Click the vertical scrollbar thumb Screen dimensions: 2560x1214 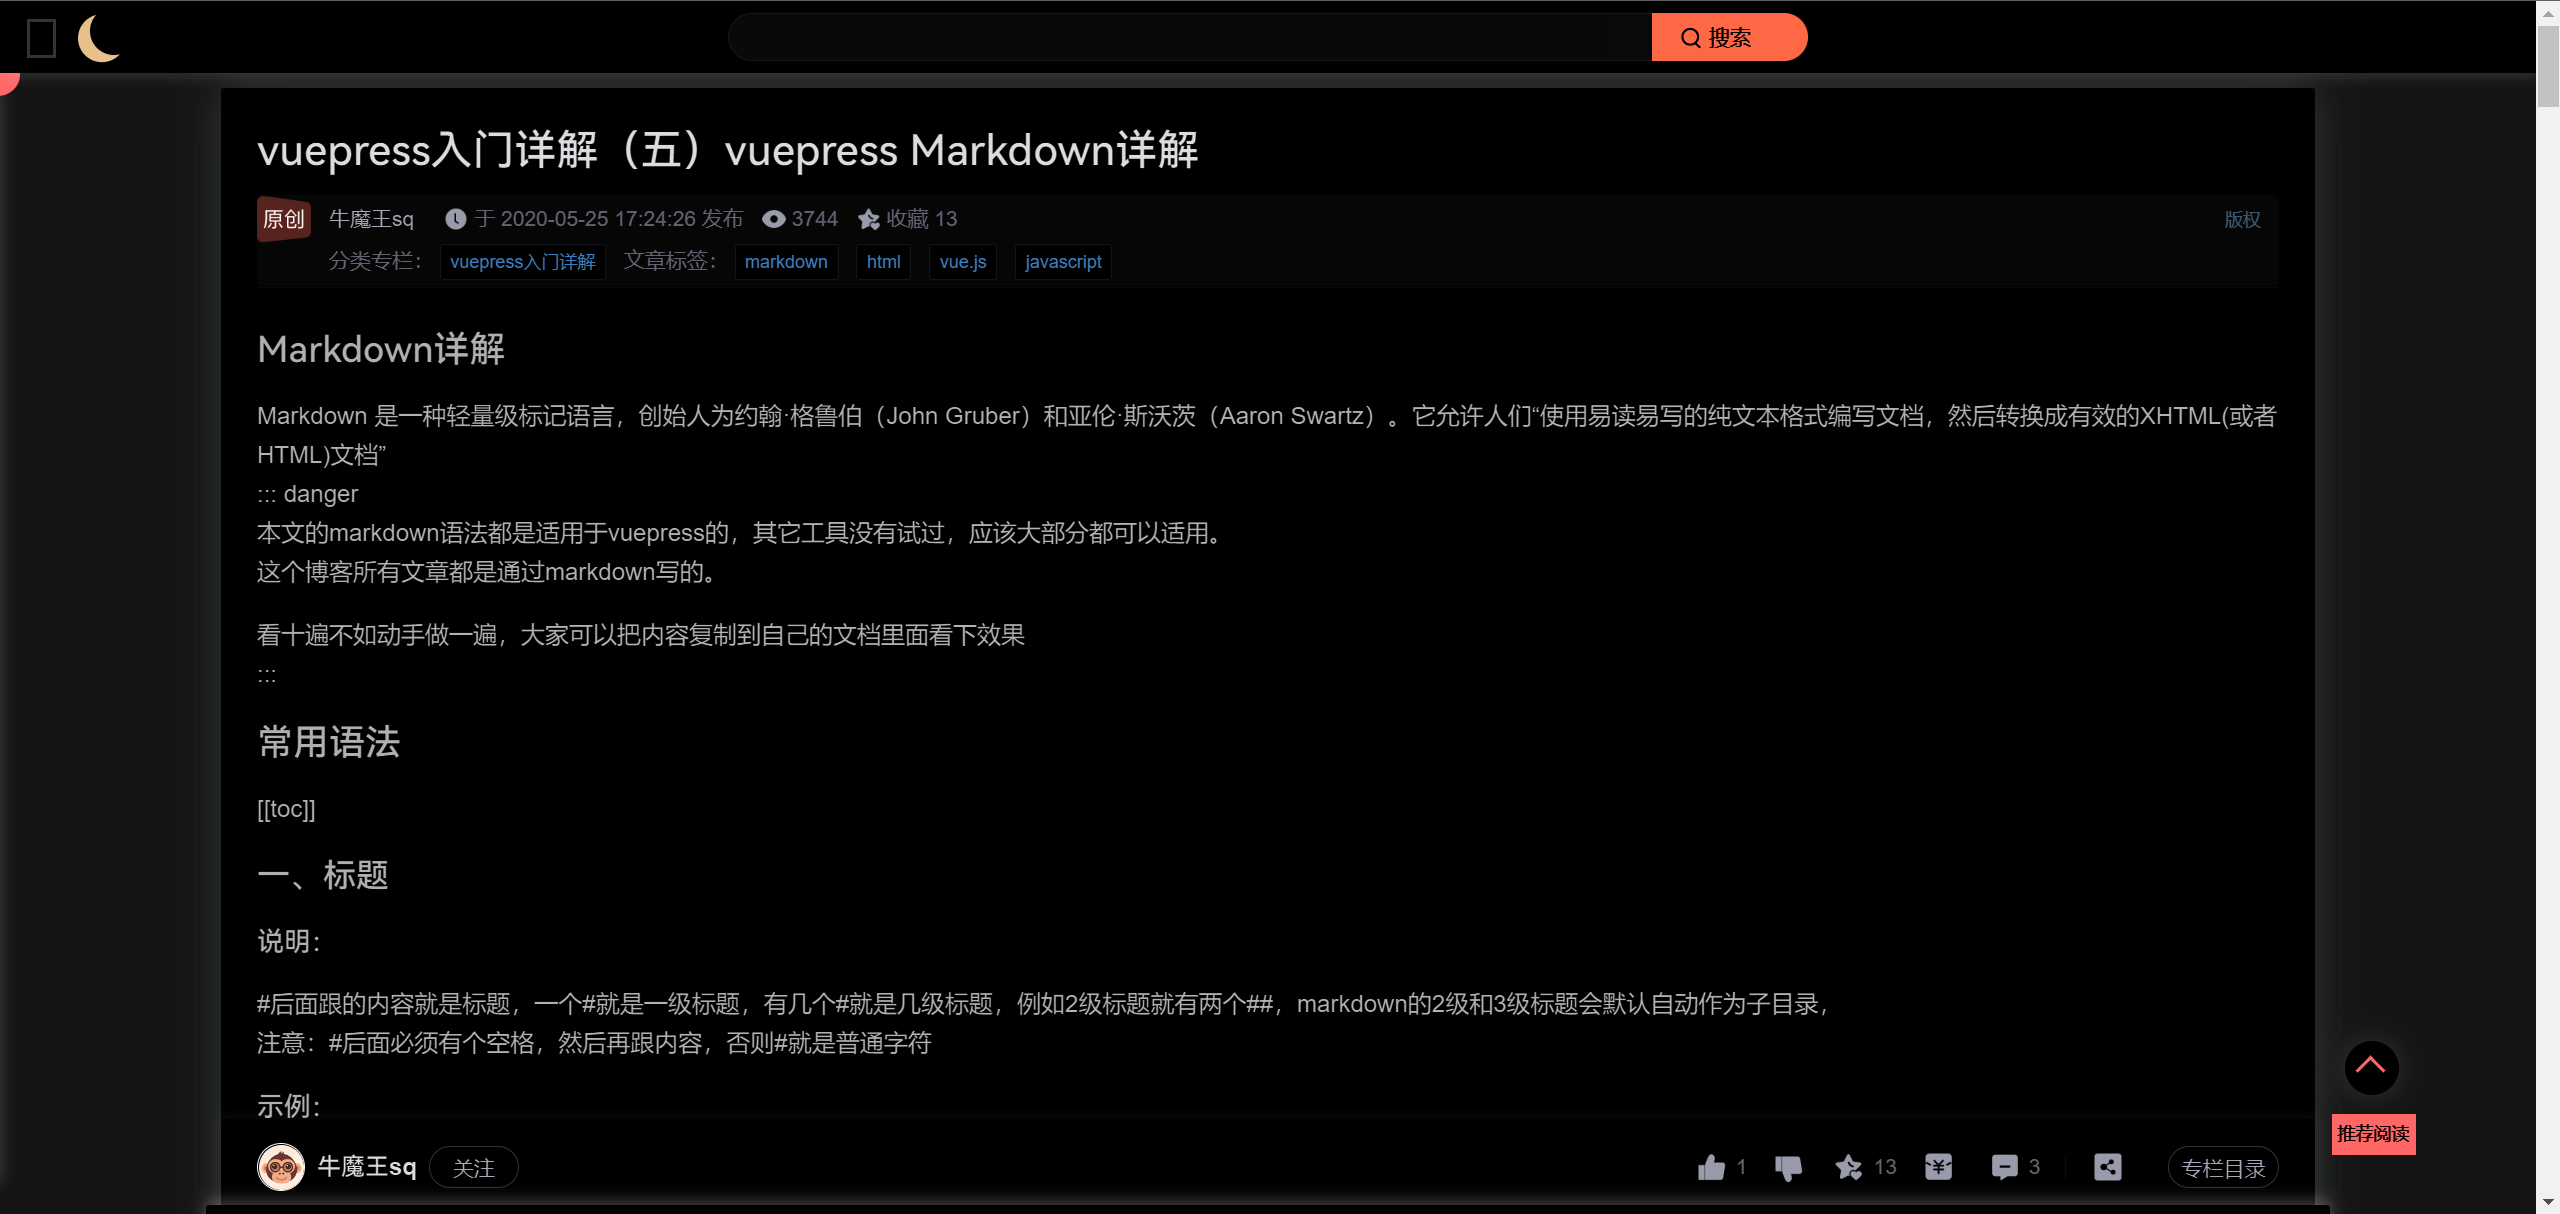pyautogui.click(x=2547, y=65)
